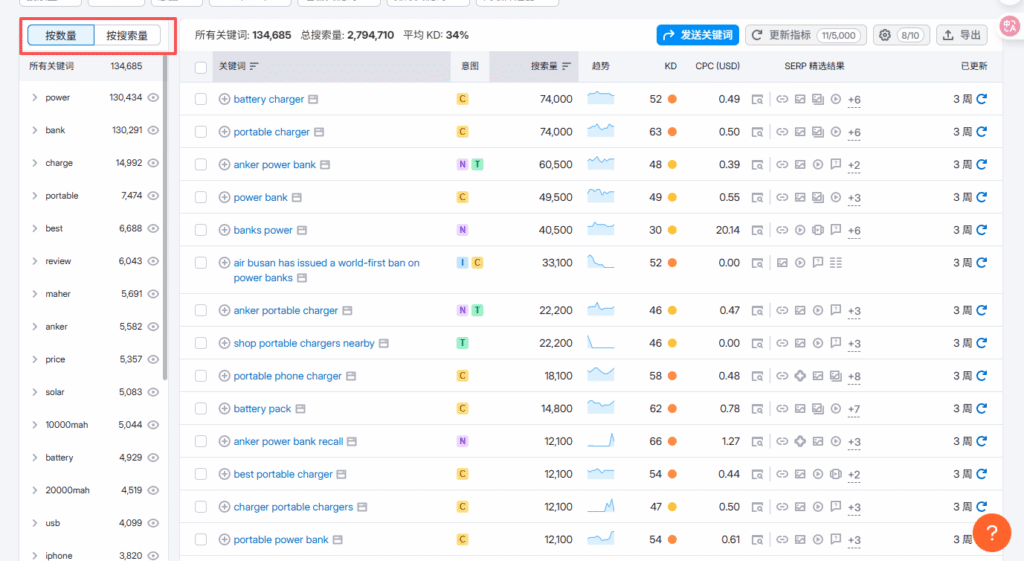
Task: Tick the checkbox for battery charger keyword
Action: click(201, 99)
